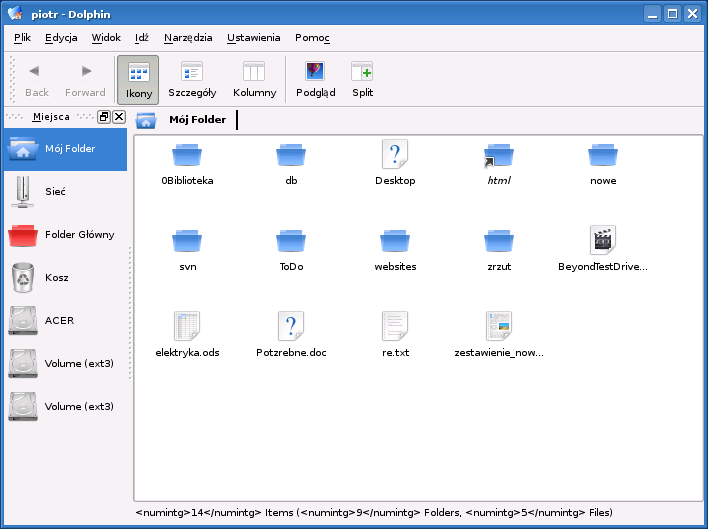Open the websites folder
The height and width of the screenshot is (529, 708).
point(395,241)
